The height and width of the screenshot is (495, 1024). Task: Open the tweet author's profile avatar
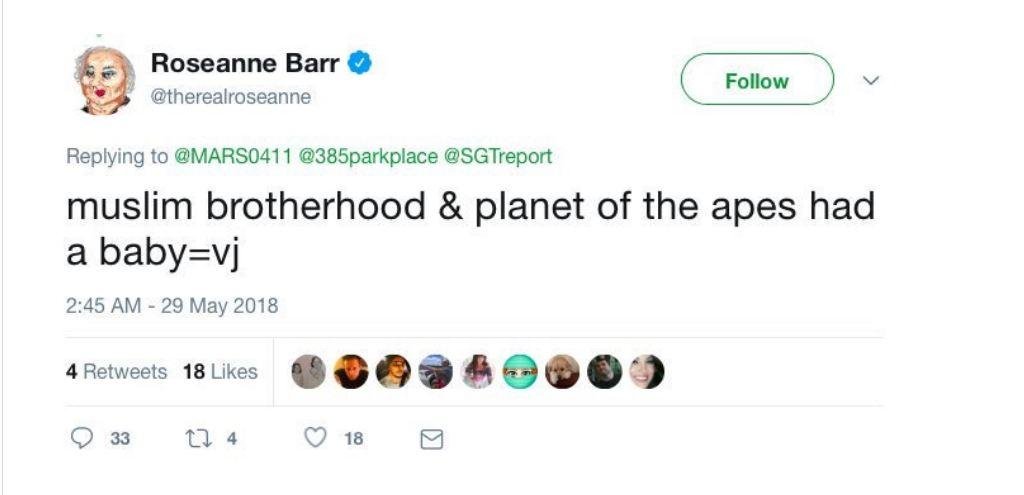tap(104, 80)
